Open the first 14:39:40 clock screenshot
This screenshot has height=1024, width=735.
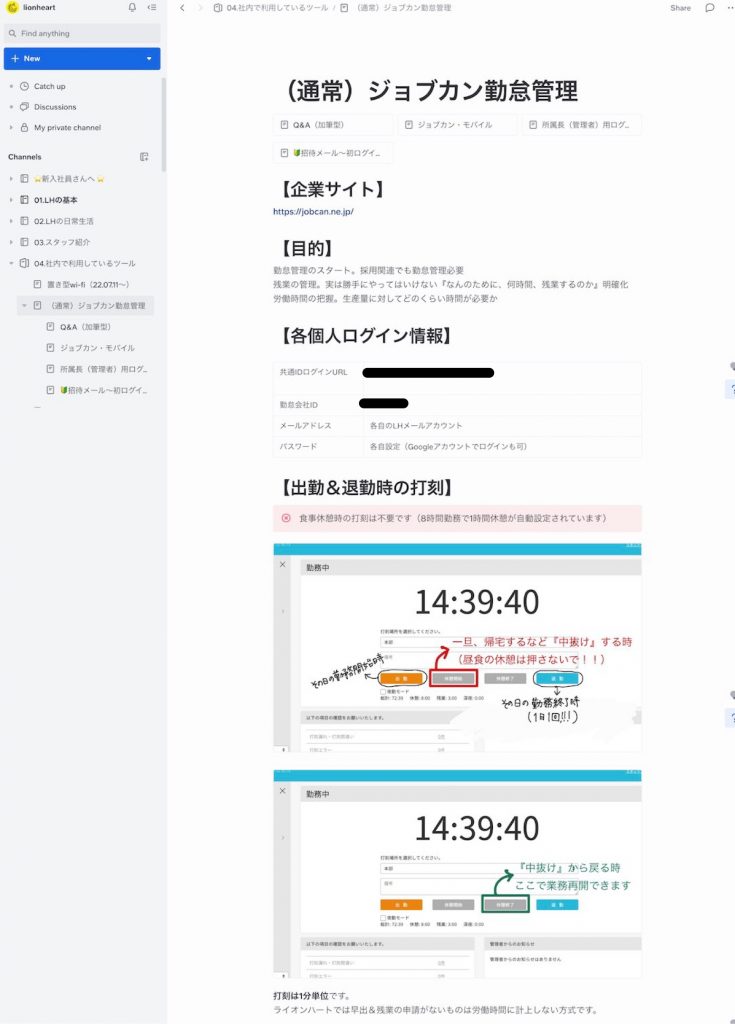click(457, 648)
